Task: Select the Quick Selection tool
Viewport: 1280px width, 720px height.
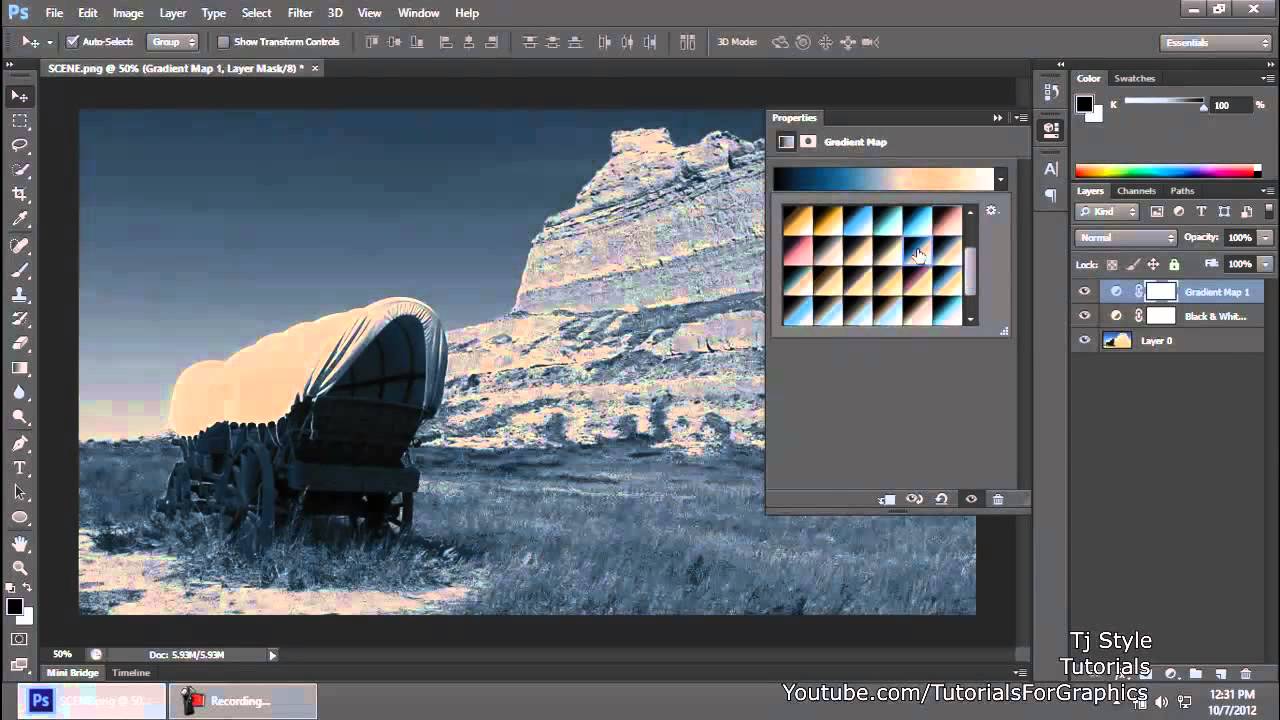Action: (x=20, y=170)
